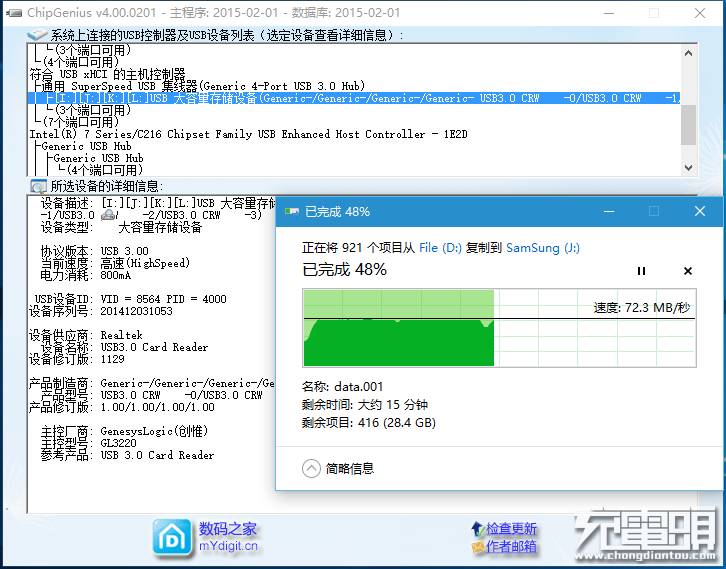Open the File (D:) source link

pyautogui.click(x=440, y=248)
